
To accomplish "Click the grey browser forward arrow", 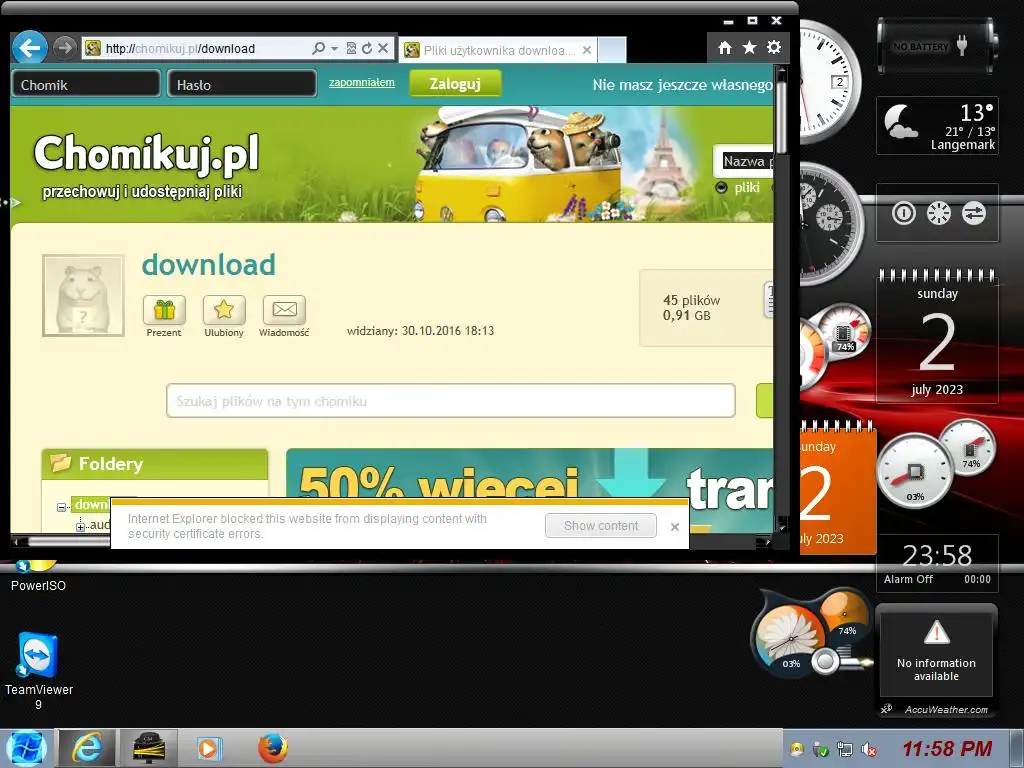I will click(64, 48).
